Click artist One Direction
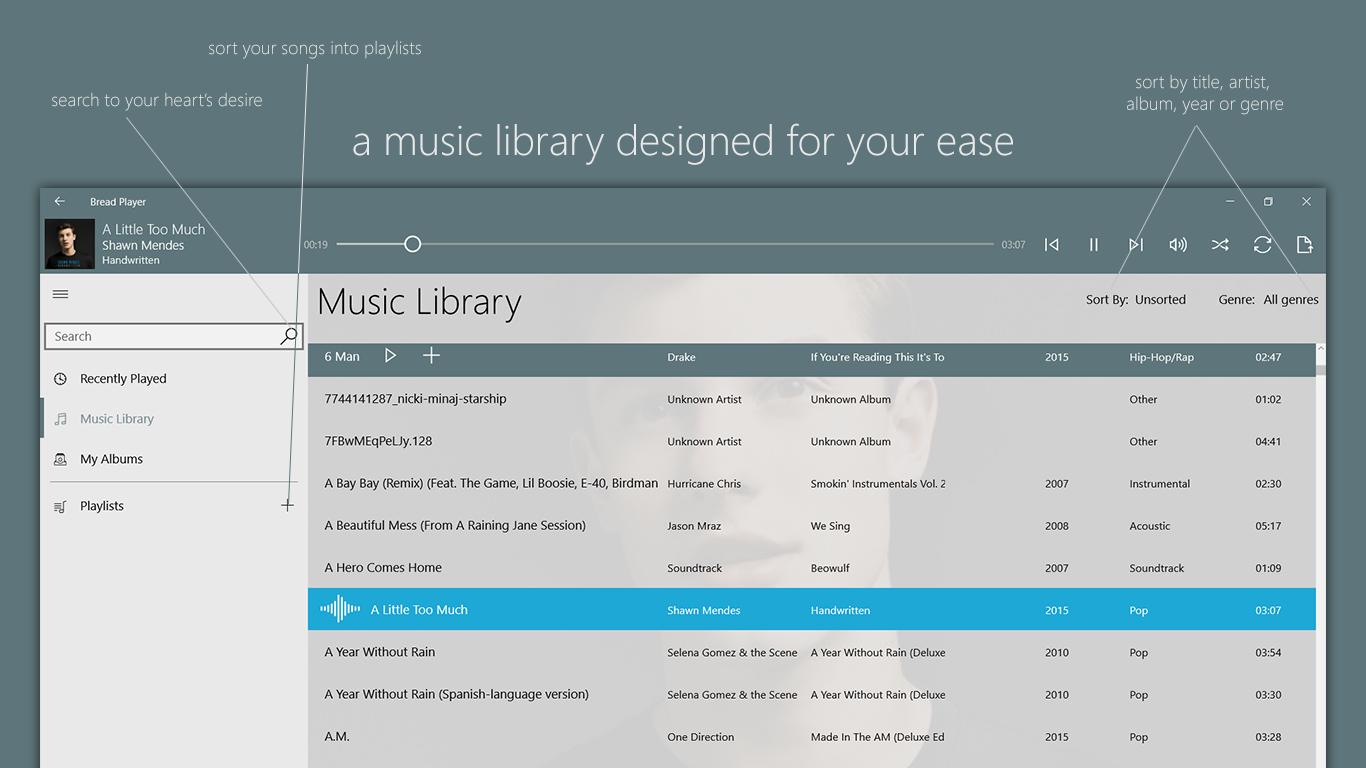 pyautogui.click(x=700, y=737)
